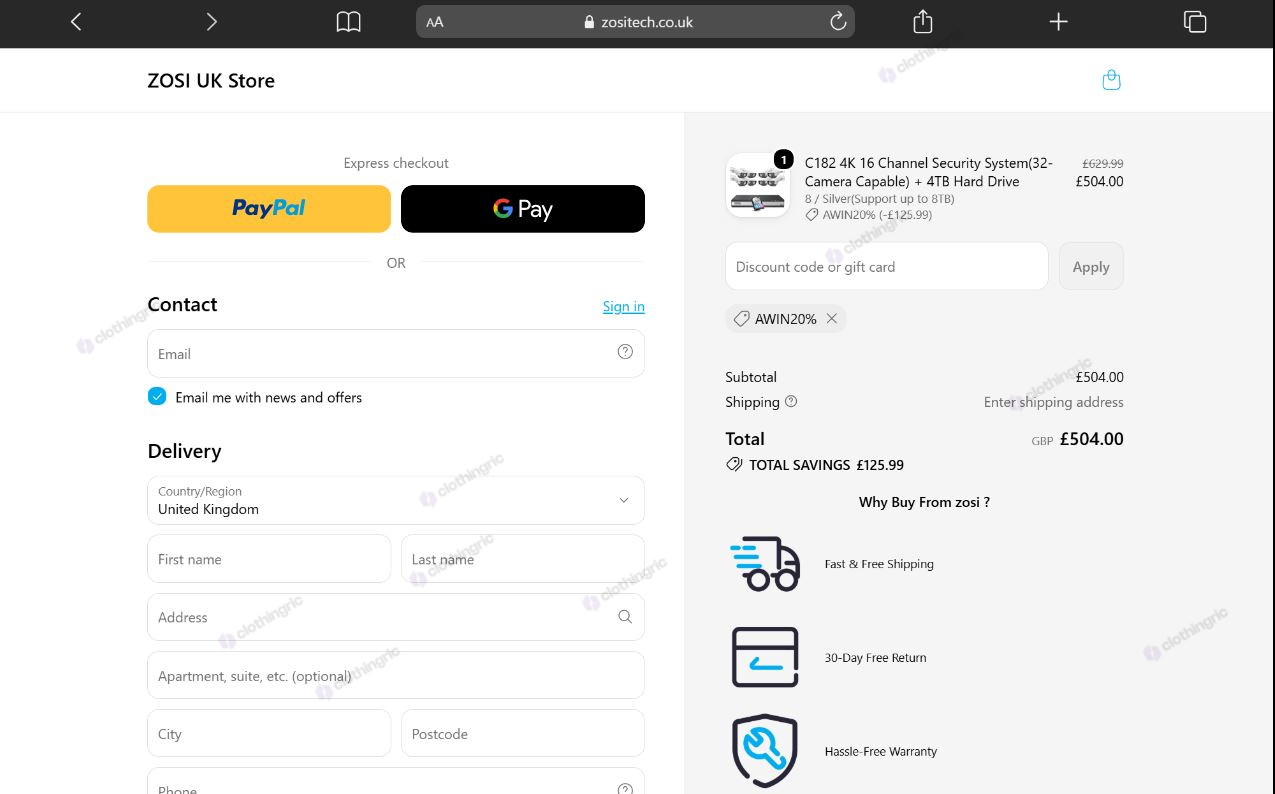Screen dimensions: 1275x794
Task: Click the Why Buy From zosi ? heading
Action: (x=924, y=502)
